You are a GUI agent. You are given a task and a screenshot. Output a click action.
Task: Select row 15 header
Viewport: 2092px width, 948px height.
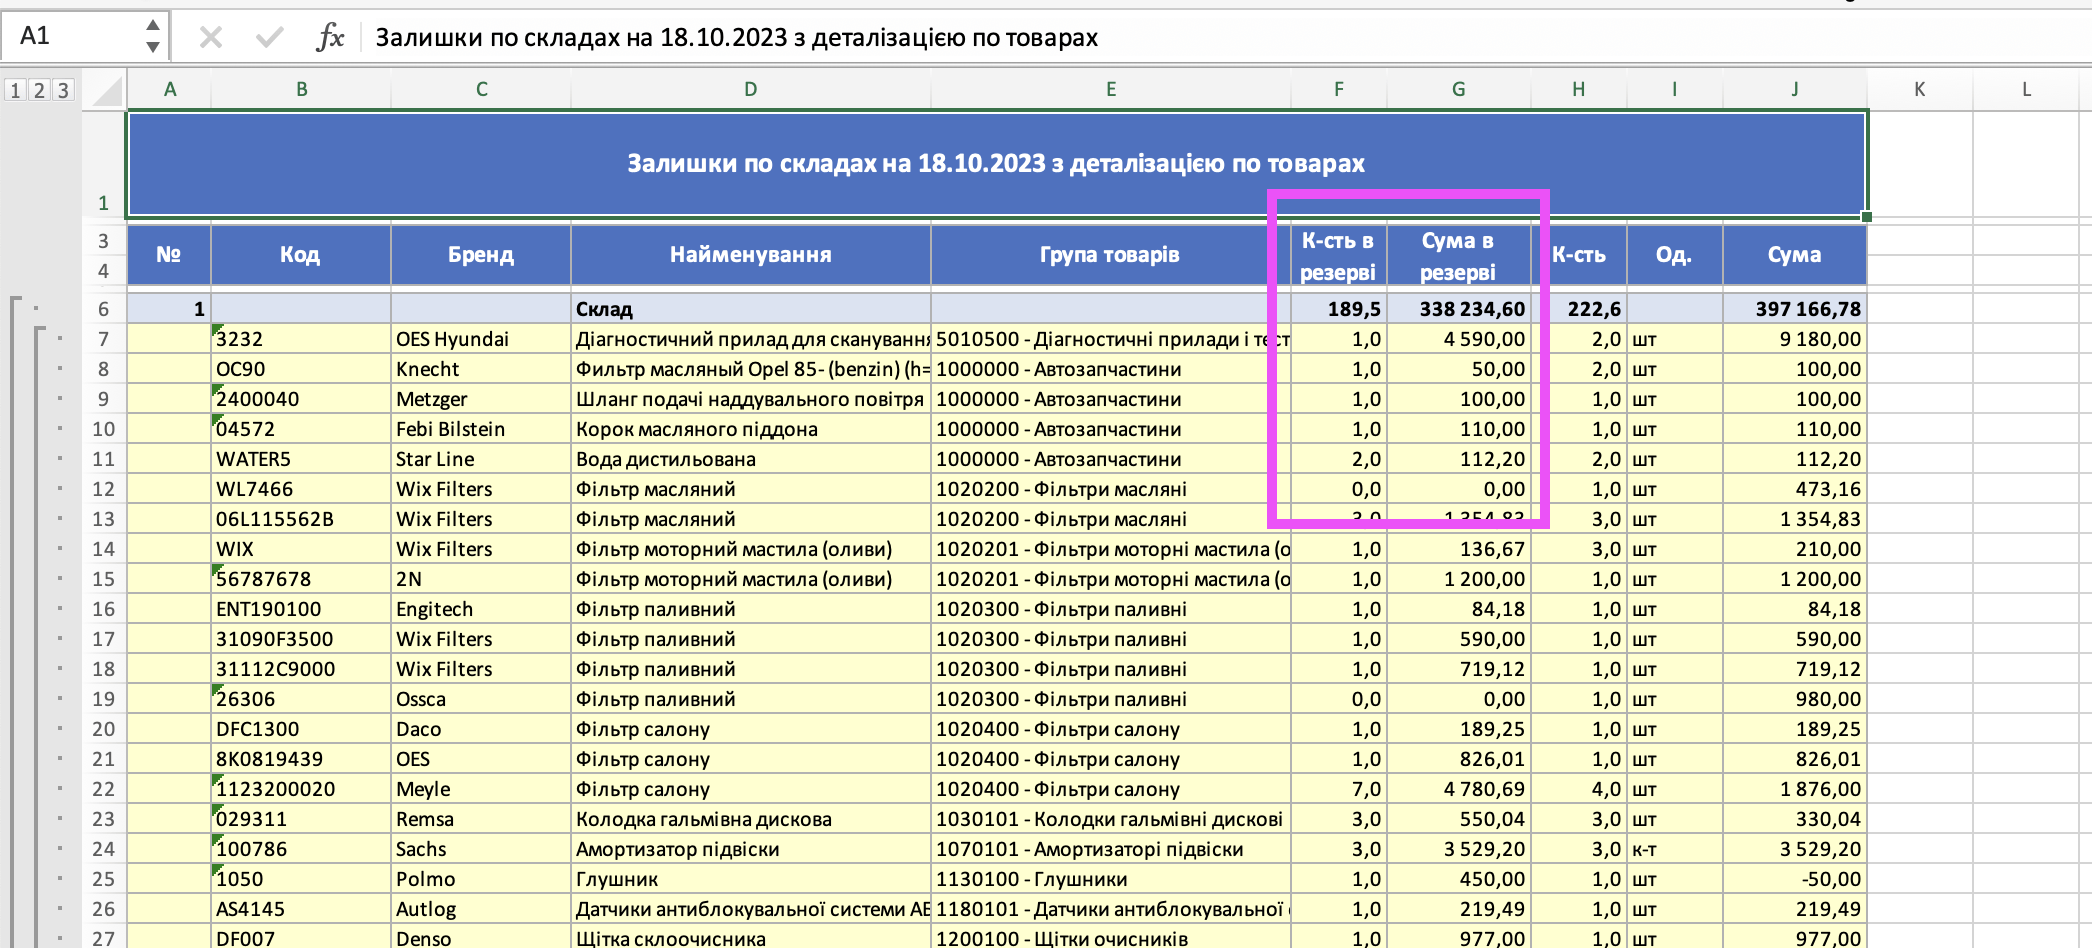point(103,579)
